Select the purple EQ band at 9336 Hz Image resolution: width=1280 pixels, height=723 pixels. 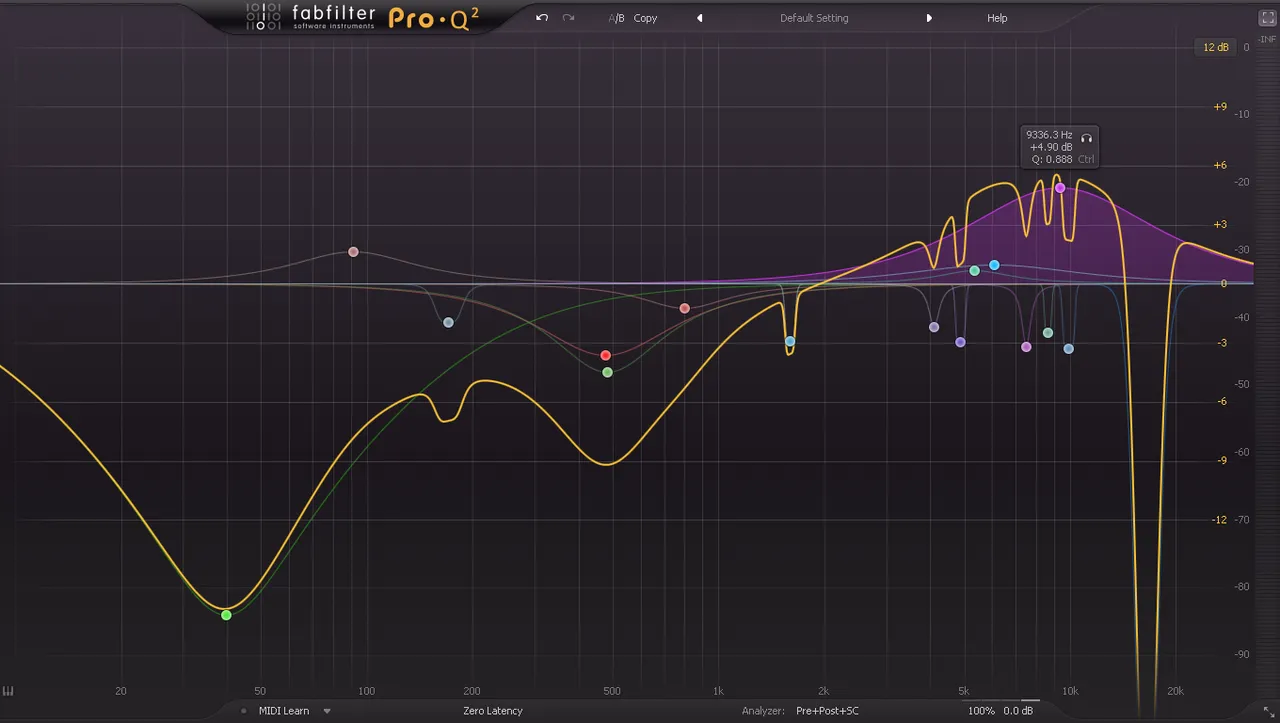click(1060, 188)
